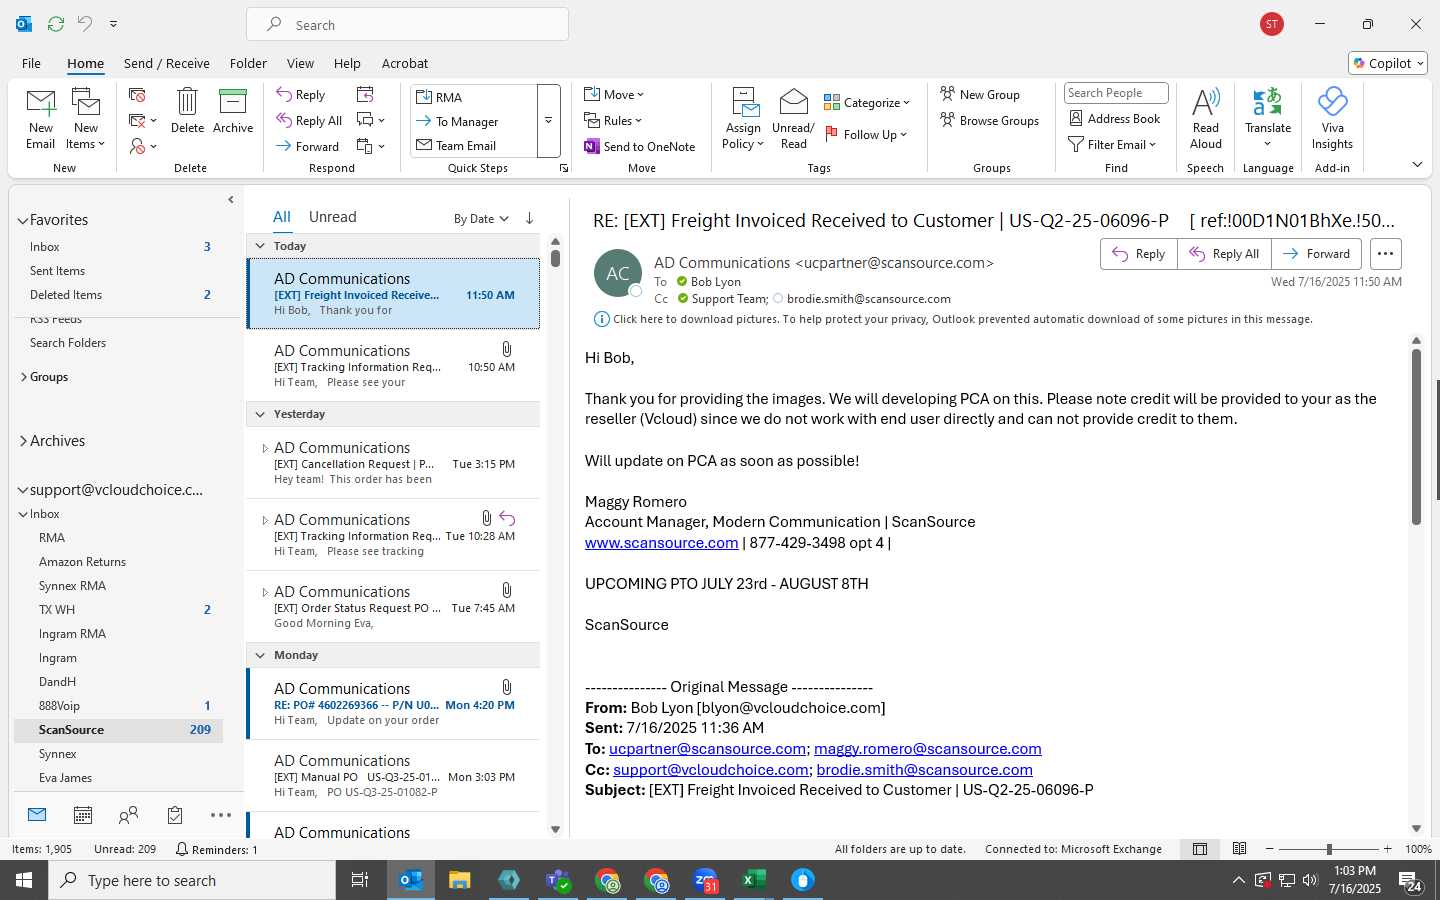This screenshot has width=1440, height=900.
Task: Apply the To Manager quick step
Action: point(474,121)
